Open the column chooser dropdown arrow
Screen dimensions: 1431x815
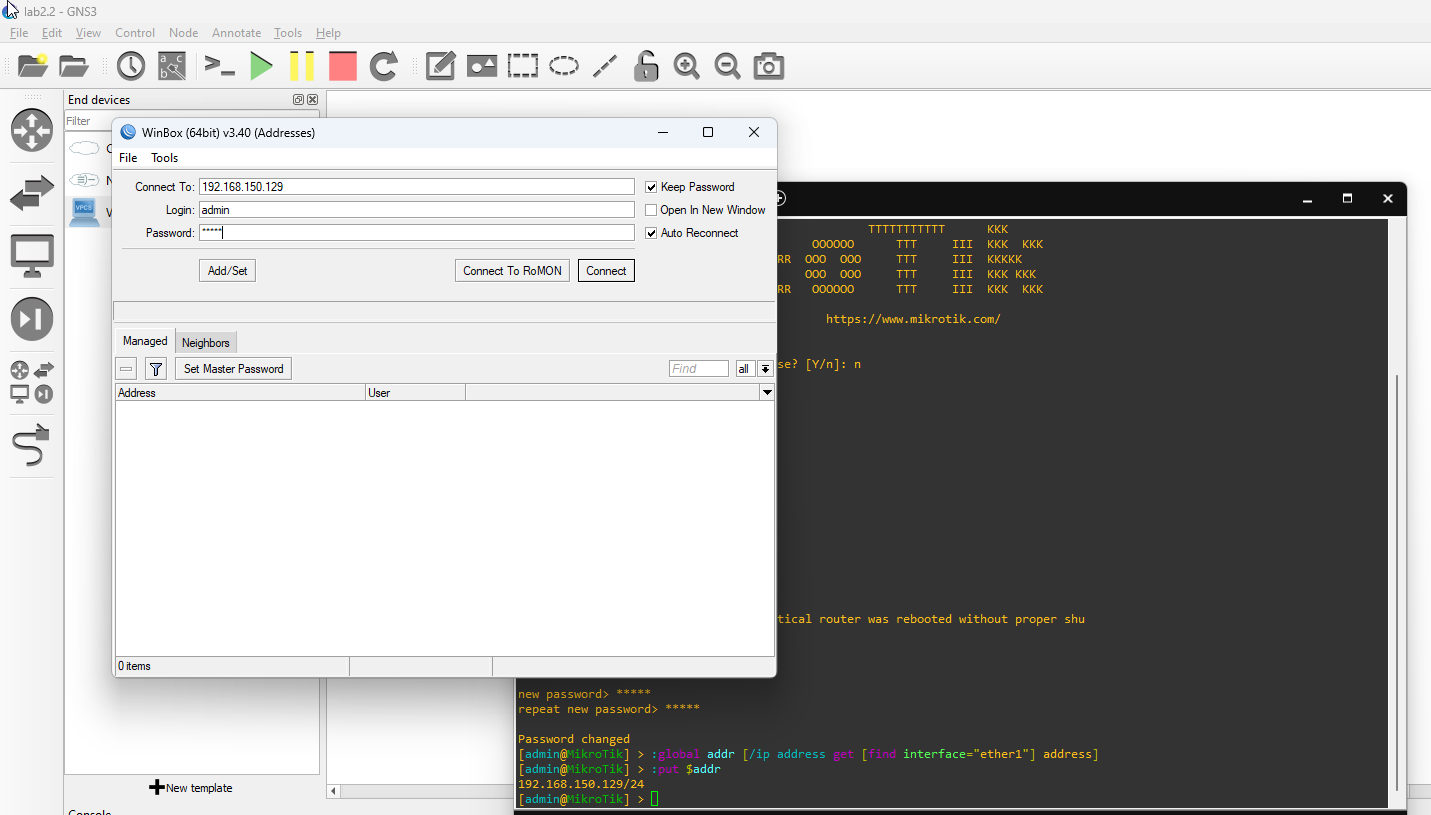pos(767,393)
